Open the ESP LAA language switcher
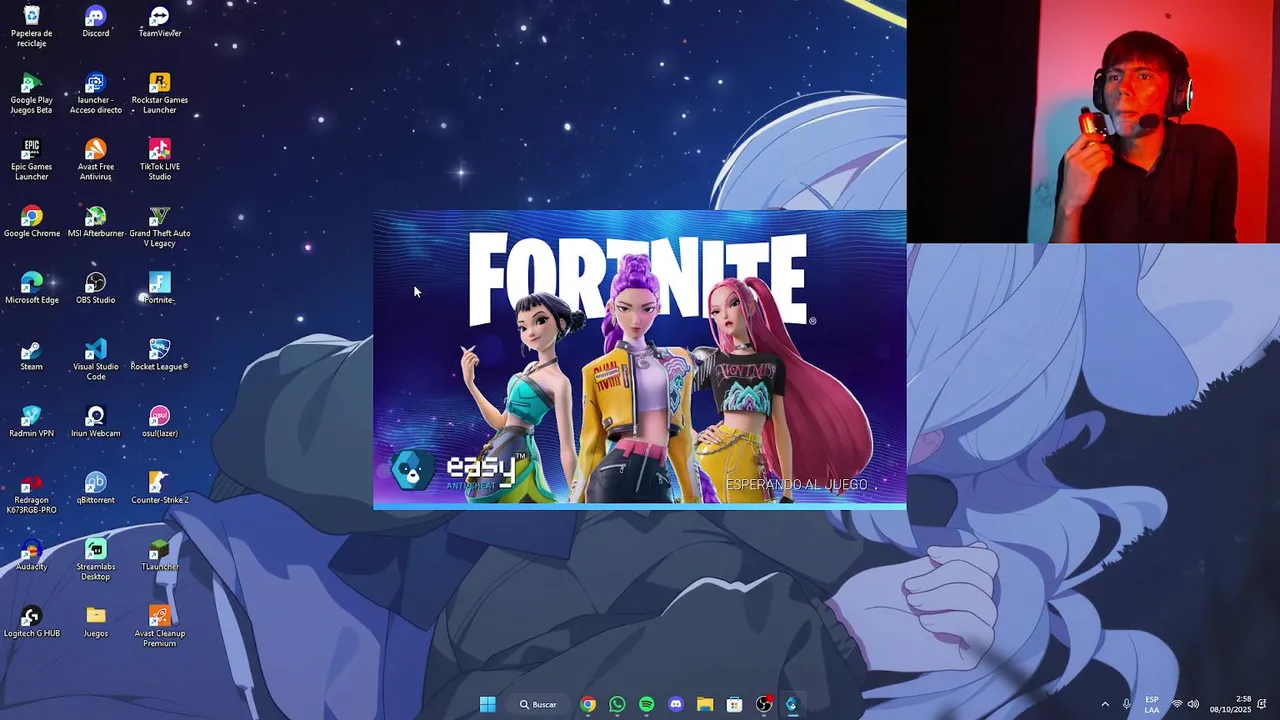The image size is (1280, 720). [x=1152, y=704]
